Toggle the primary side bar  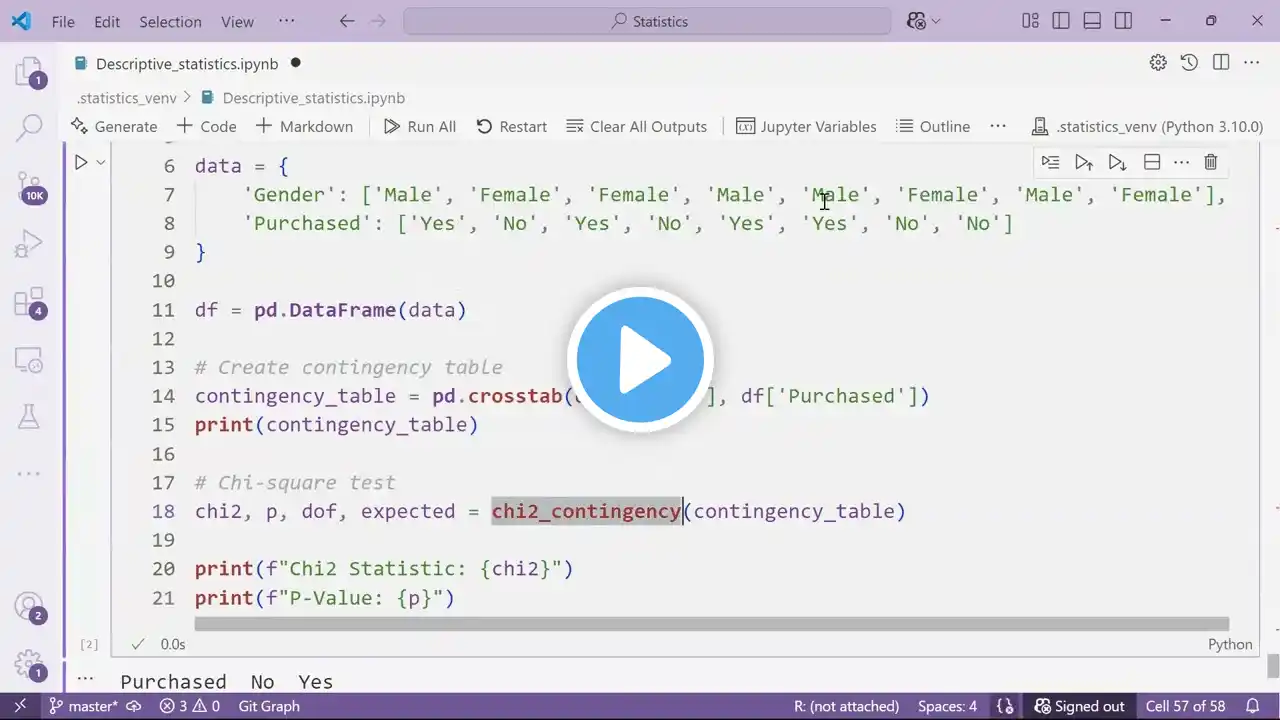pos(1061,21)
